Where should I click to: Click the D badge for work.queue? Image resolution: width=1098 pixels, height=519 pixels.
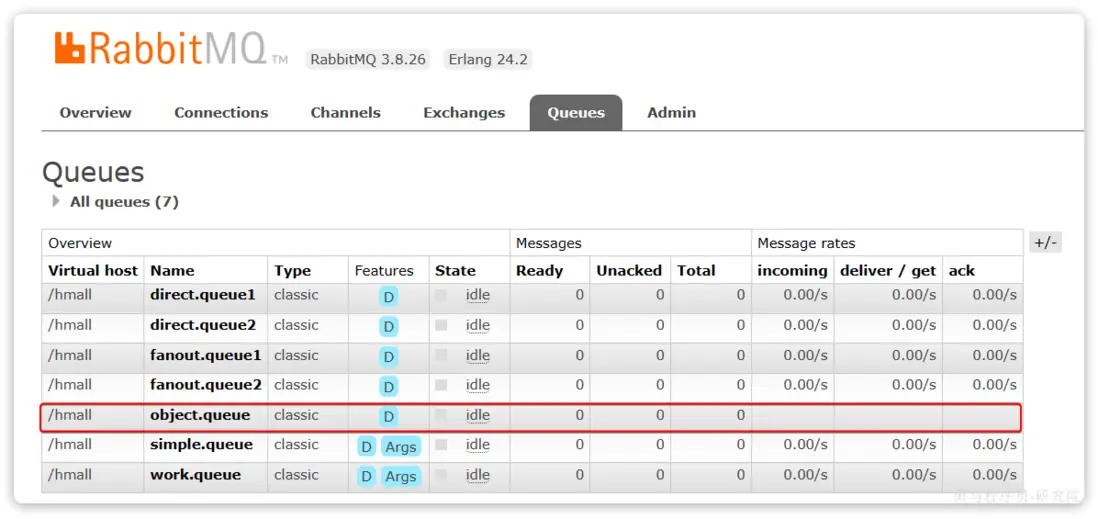(366, 477)
